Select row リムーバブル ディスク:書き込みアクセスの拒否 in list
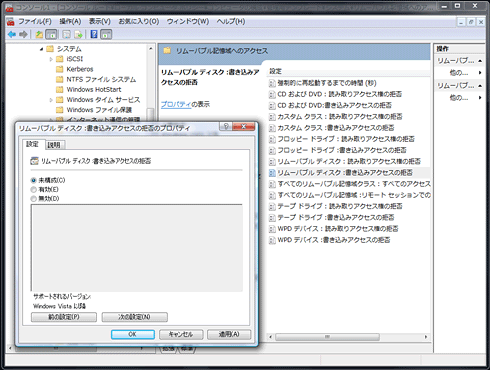 [x=349, y=173]
